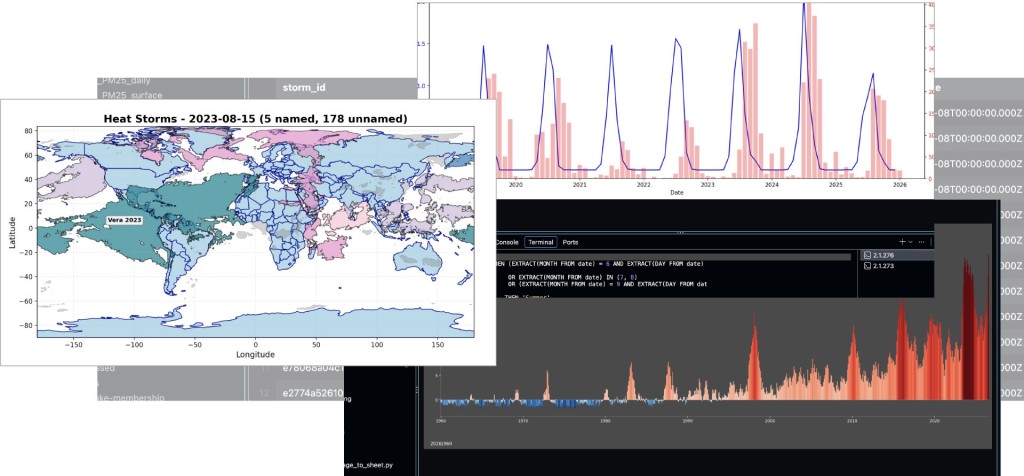Switch to the Terminal tab

click(541, 242)
